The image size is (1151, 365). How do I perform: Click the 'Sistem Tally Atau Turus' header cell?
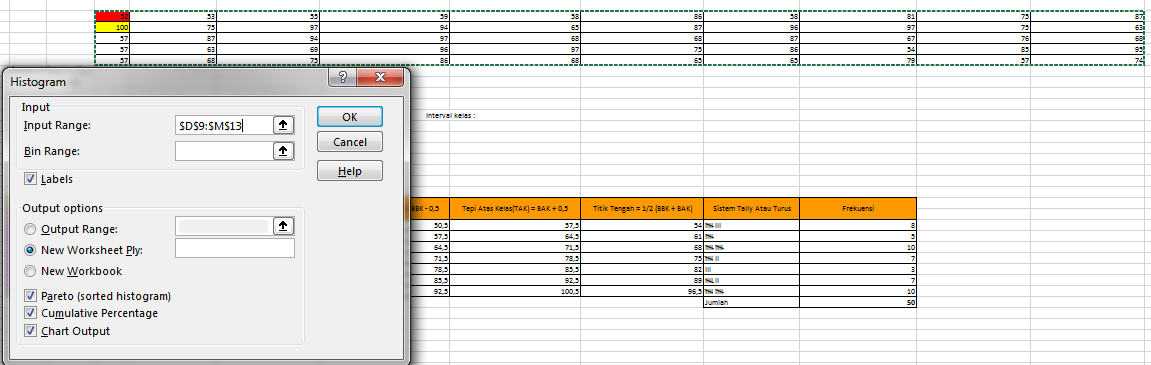tap(752, 209)
